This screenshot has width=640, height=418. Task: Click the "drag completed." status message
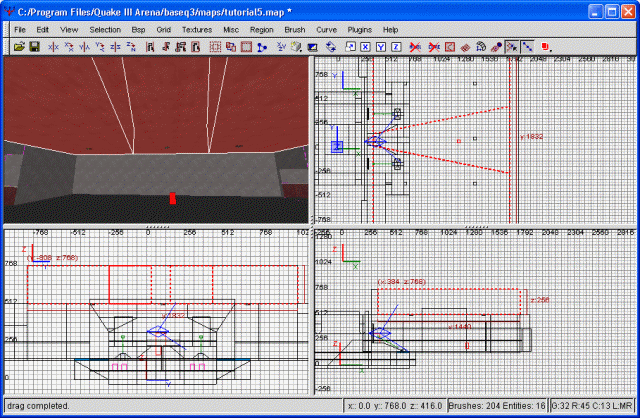tap(38, 406)
